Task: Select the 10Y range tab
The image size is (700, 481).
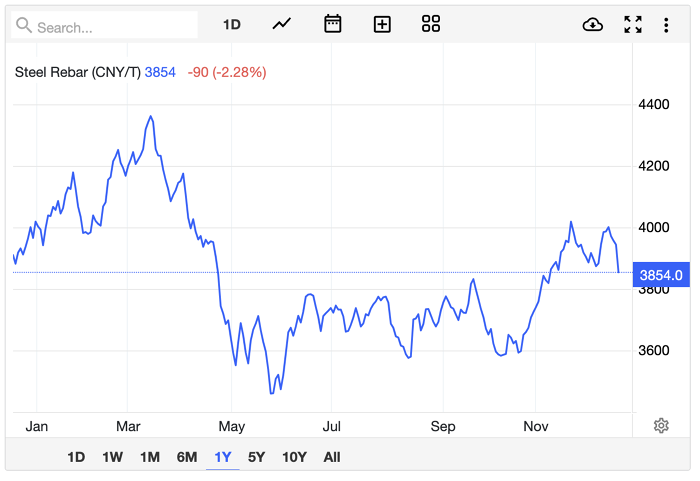Action: [x=294, y=457]
